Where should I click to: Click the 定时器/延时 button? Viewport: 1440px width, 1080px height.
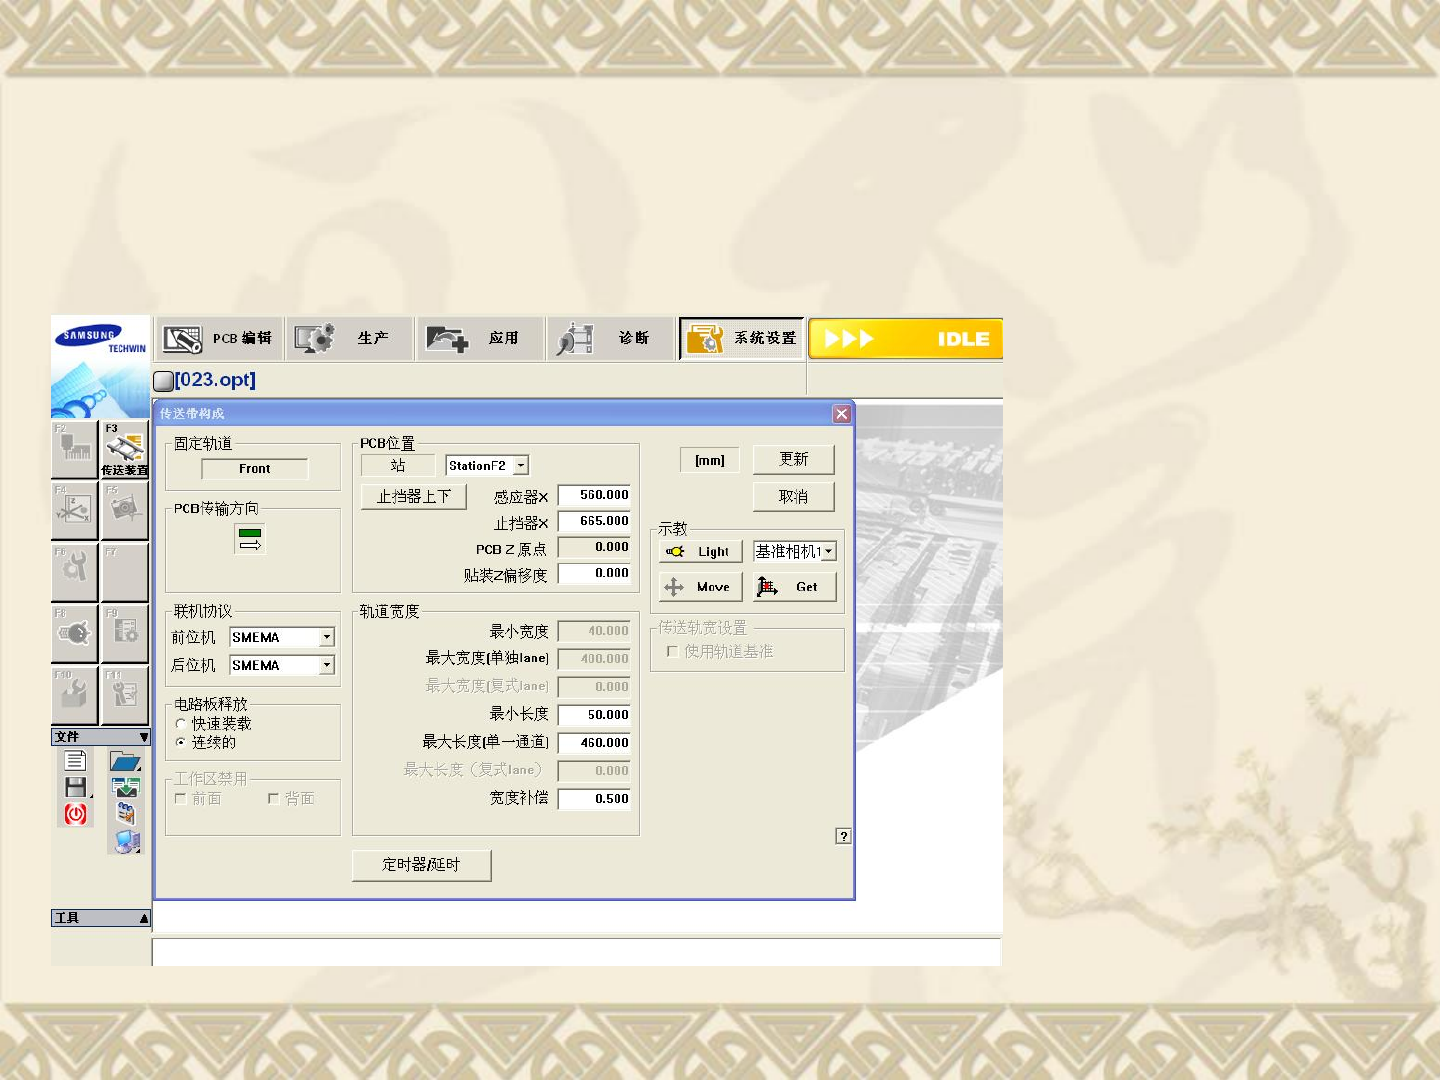(421, 865)
